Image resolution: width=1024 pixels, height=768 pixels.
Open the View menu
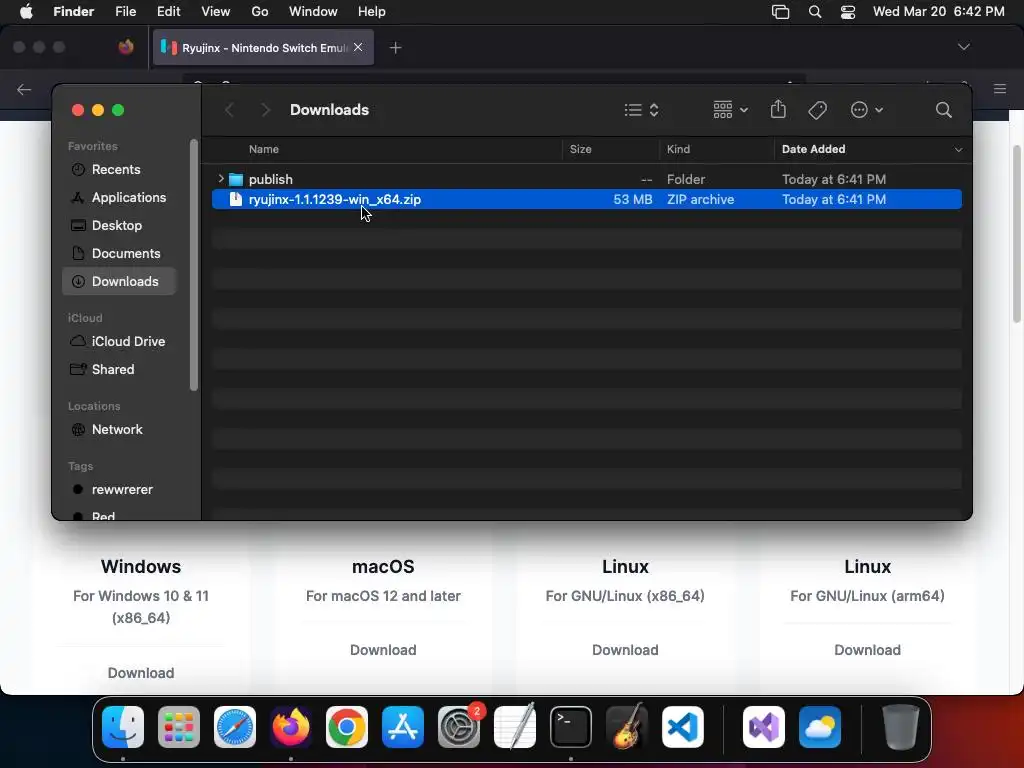[216, 12]
